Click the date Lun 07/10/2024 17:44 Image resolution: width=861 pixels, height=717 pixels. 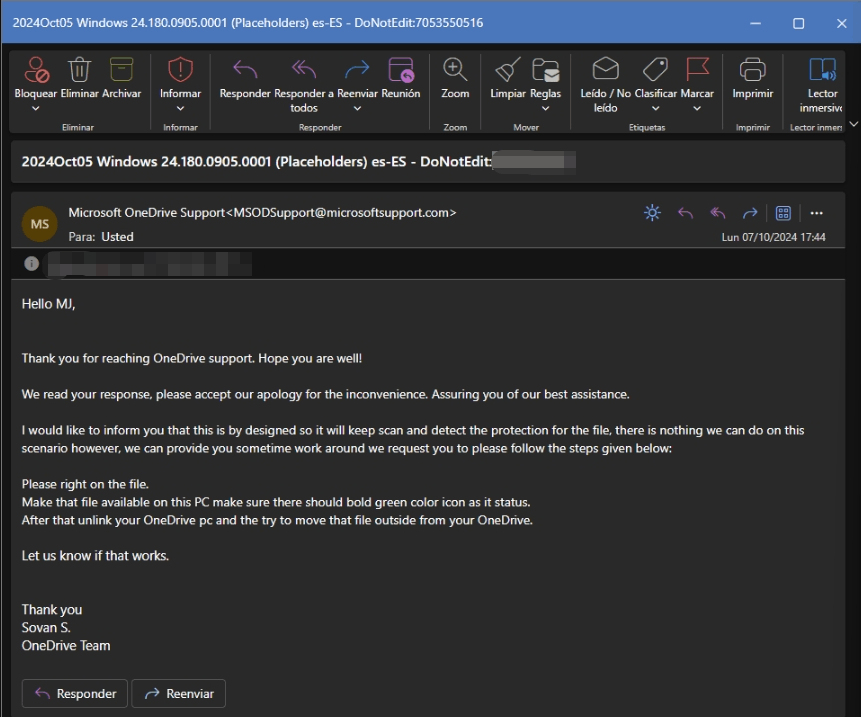pos(773,237)
